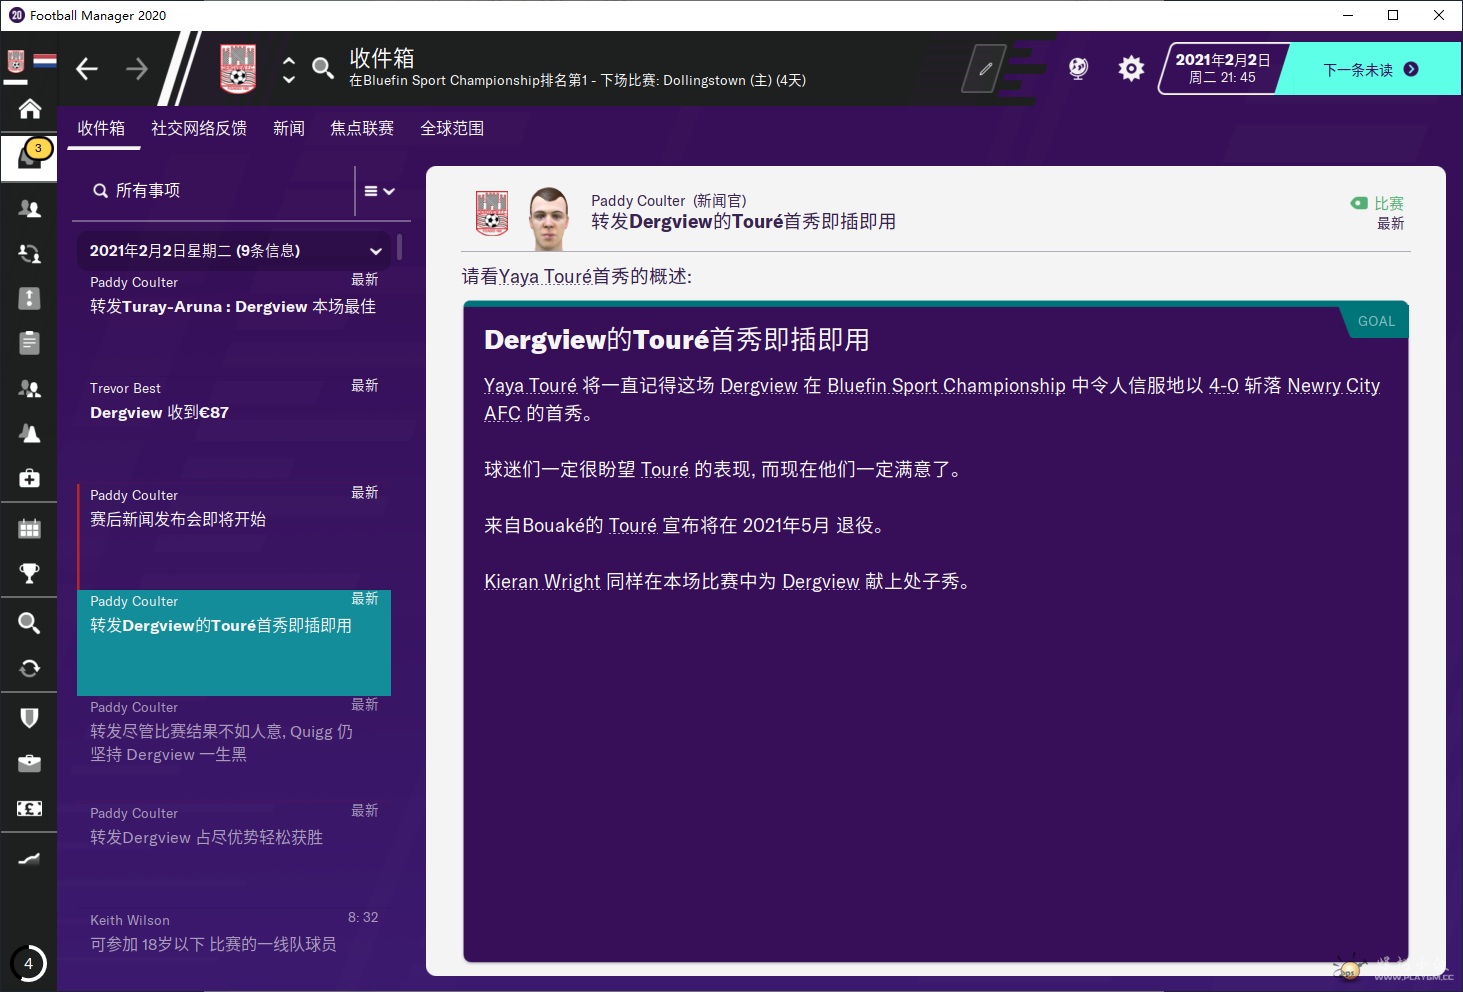Click Paddy Coulter's face thumbnail
Screen dimensions: 1463x992
[549, 217]
